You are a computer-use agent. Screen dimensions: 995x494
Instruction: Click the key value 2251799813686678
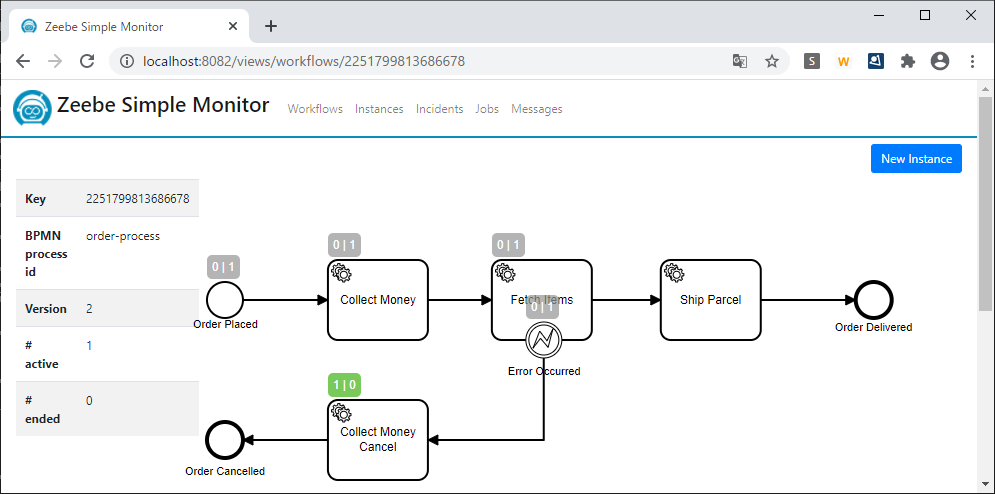pyautogui.click(x=138, y=199)
